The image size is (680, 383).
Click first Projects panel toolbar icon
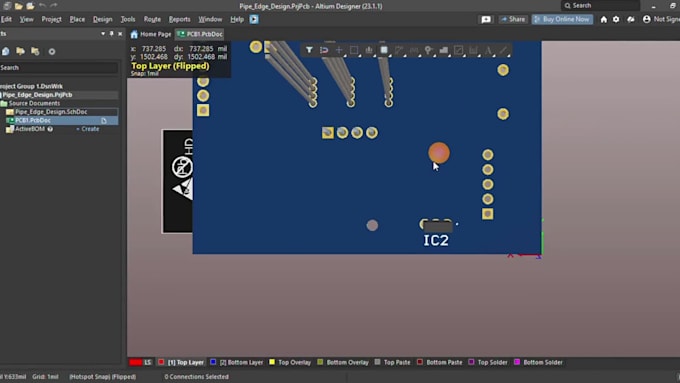(x=6, y=51)
